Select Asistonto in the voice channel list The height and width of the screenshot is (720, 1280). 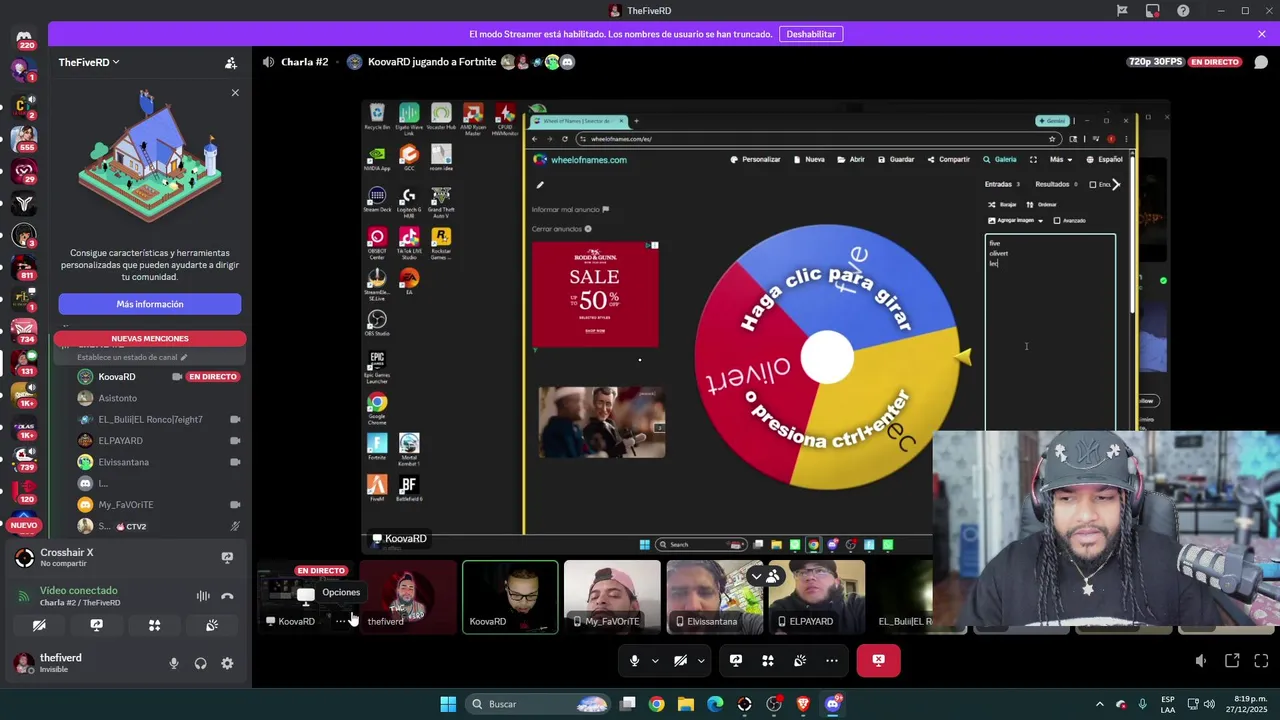[160, 398]
